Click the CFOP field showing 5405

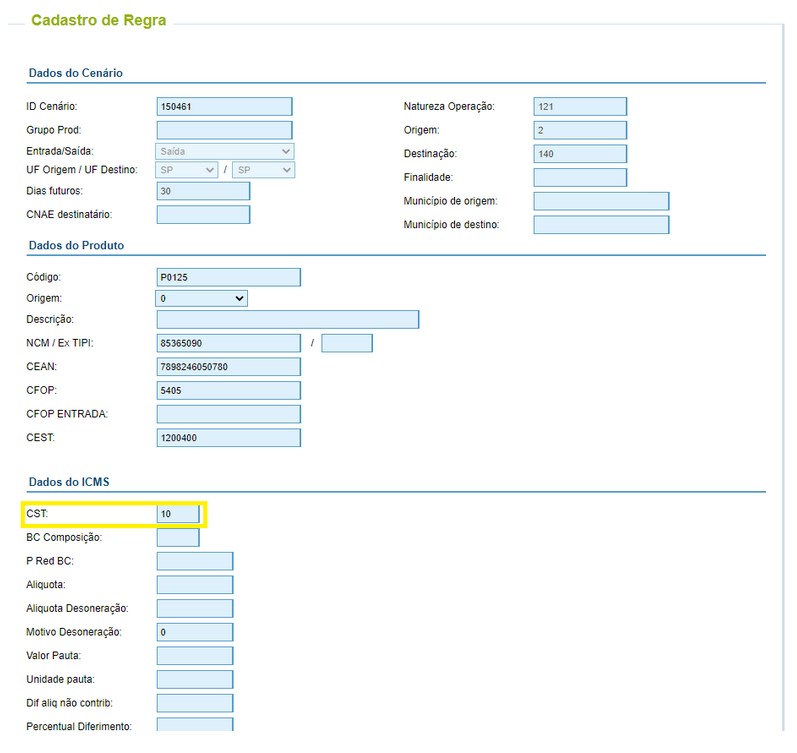228,390
